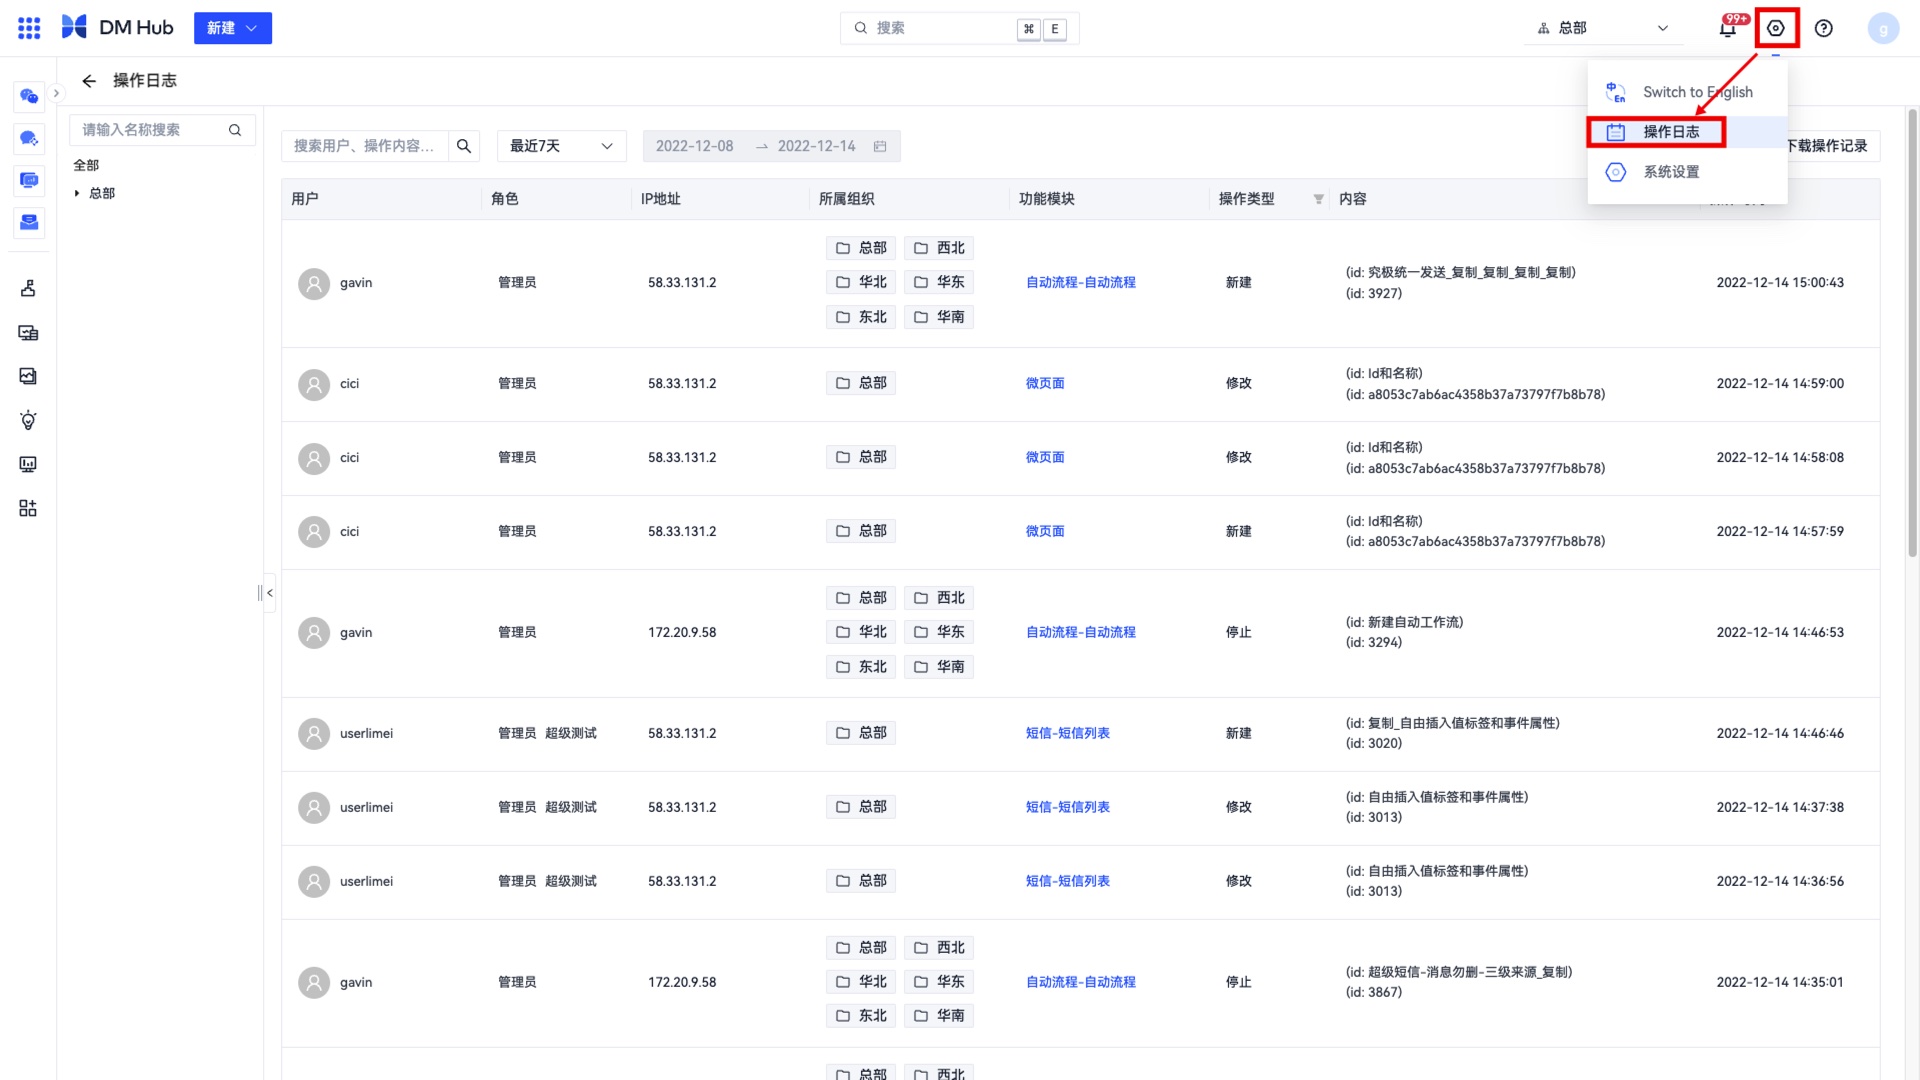Select Switch to English in the menu

point(1687,92)
